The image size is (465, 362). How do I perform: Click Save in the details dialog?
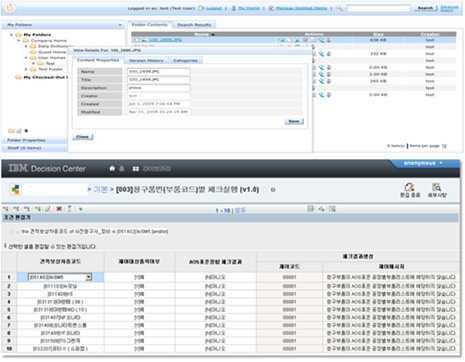294,121
